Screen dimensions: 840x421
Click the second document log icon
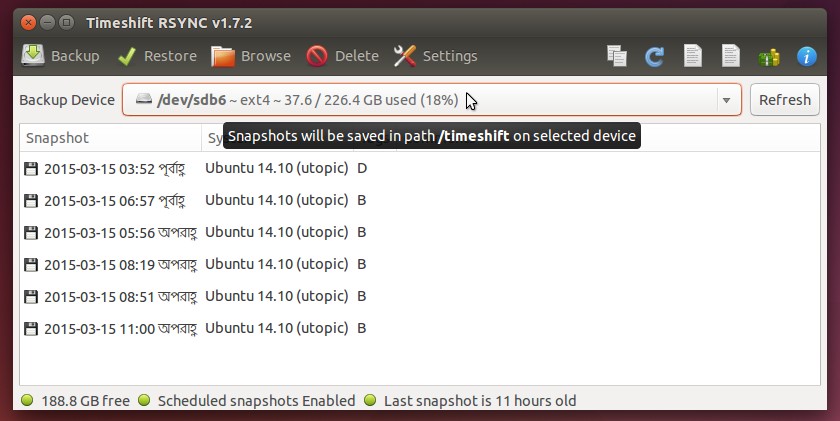click(x=731, y=56)
